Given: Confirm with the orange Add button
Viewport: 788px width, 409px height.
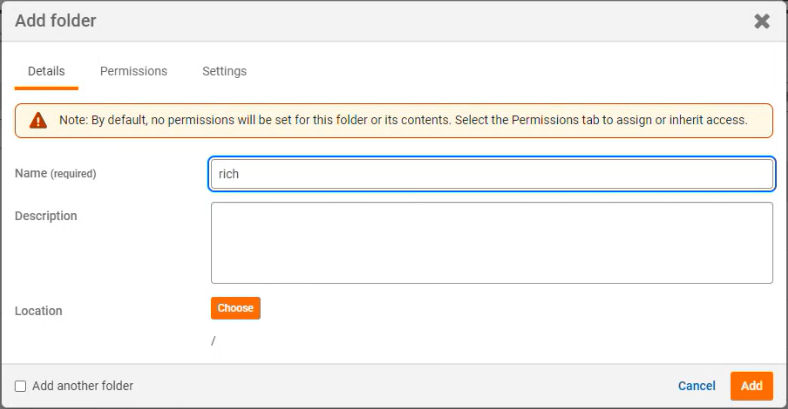Looking at the screenshot, I should (x=751, y=386).
